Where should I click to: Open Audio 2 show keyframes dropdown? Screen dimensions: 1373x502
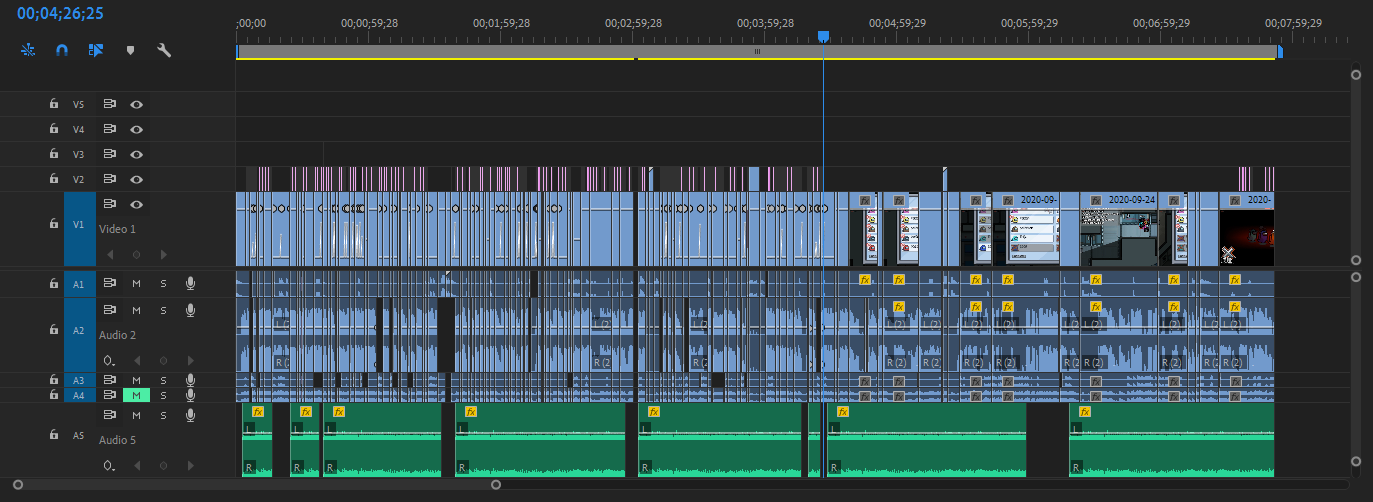coord(108,360)
